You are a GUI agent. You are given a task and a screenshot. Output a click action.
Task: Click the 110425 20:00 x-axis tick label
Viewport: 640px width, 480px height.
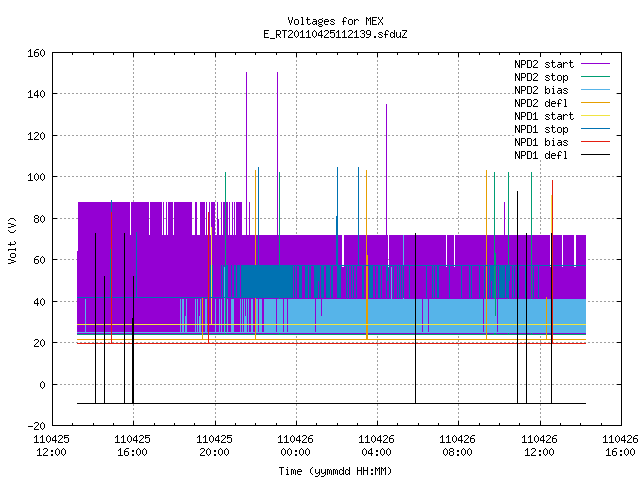click(x=214, y=446)
